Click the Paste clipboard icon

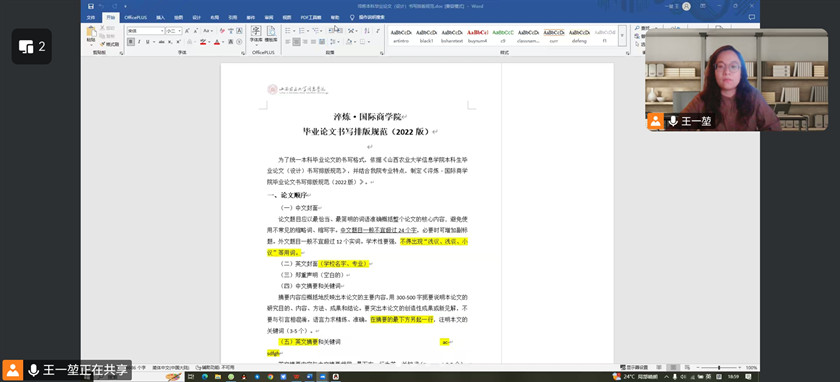pos(92,34)
